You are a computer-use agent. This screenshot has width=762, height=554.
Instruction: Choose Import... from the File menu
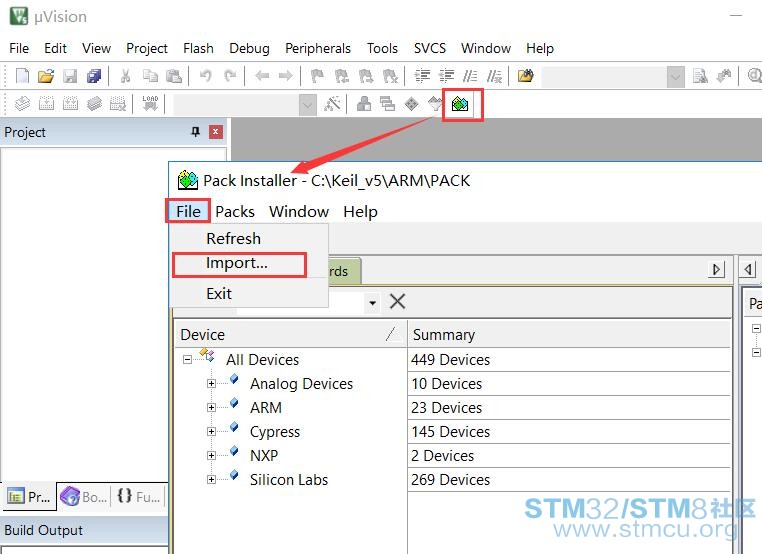point(239,264)
